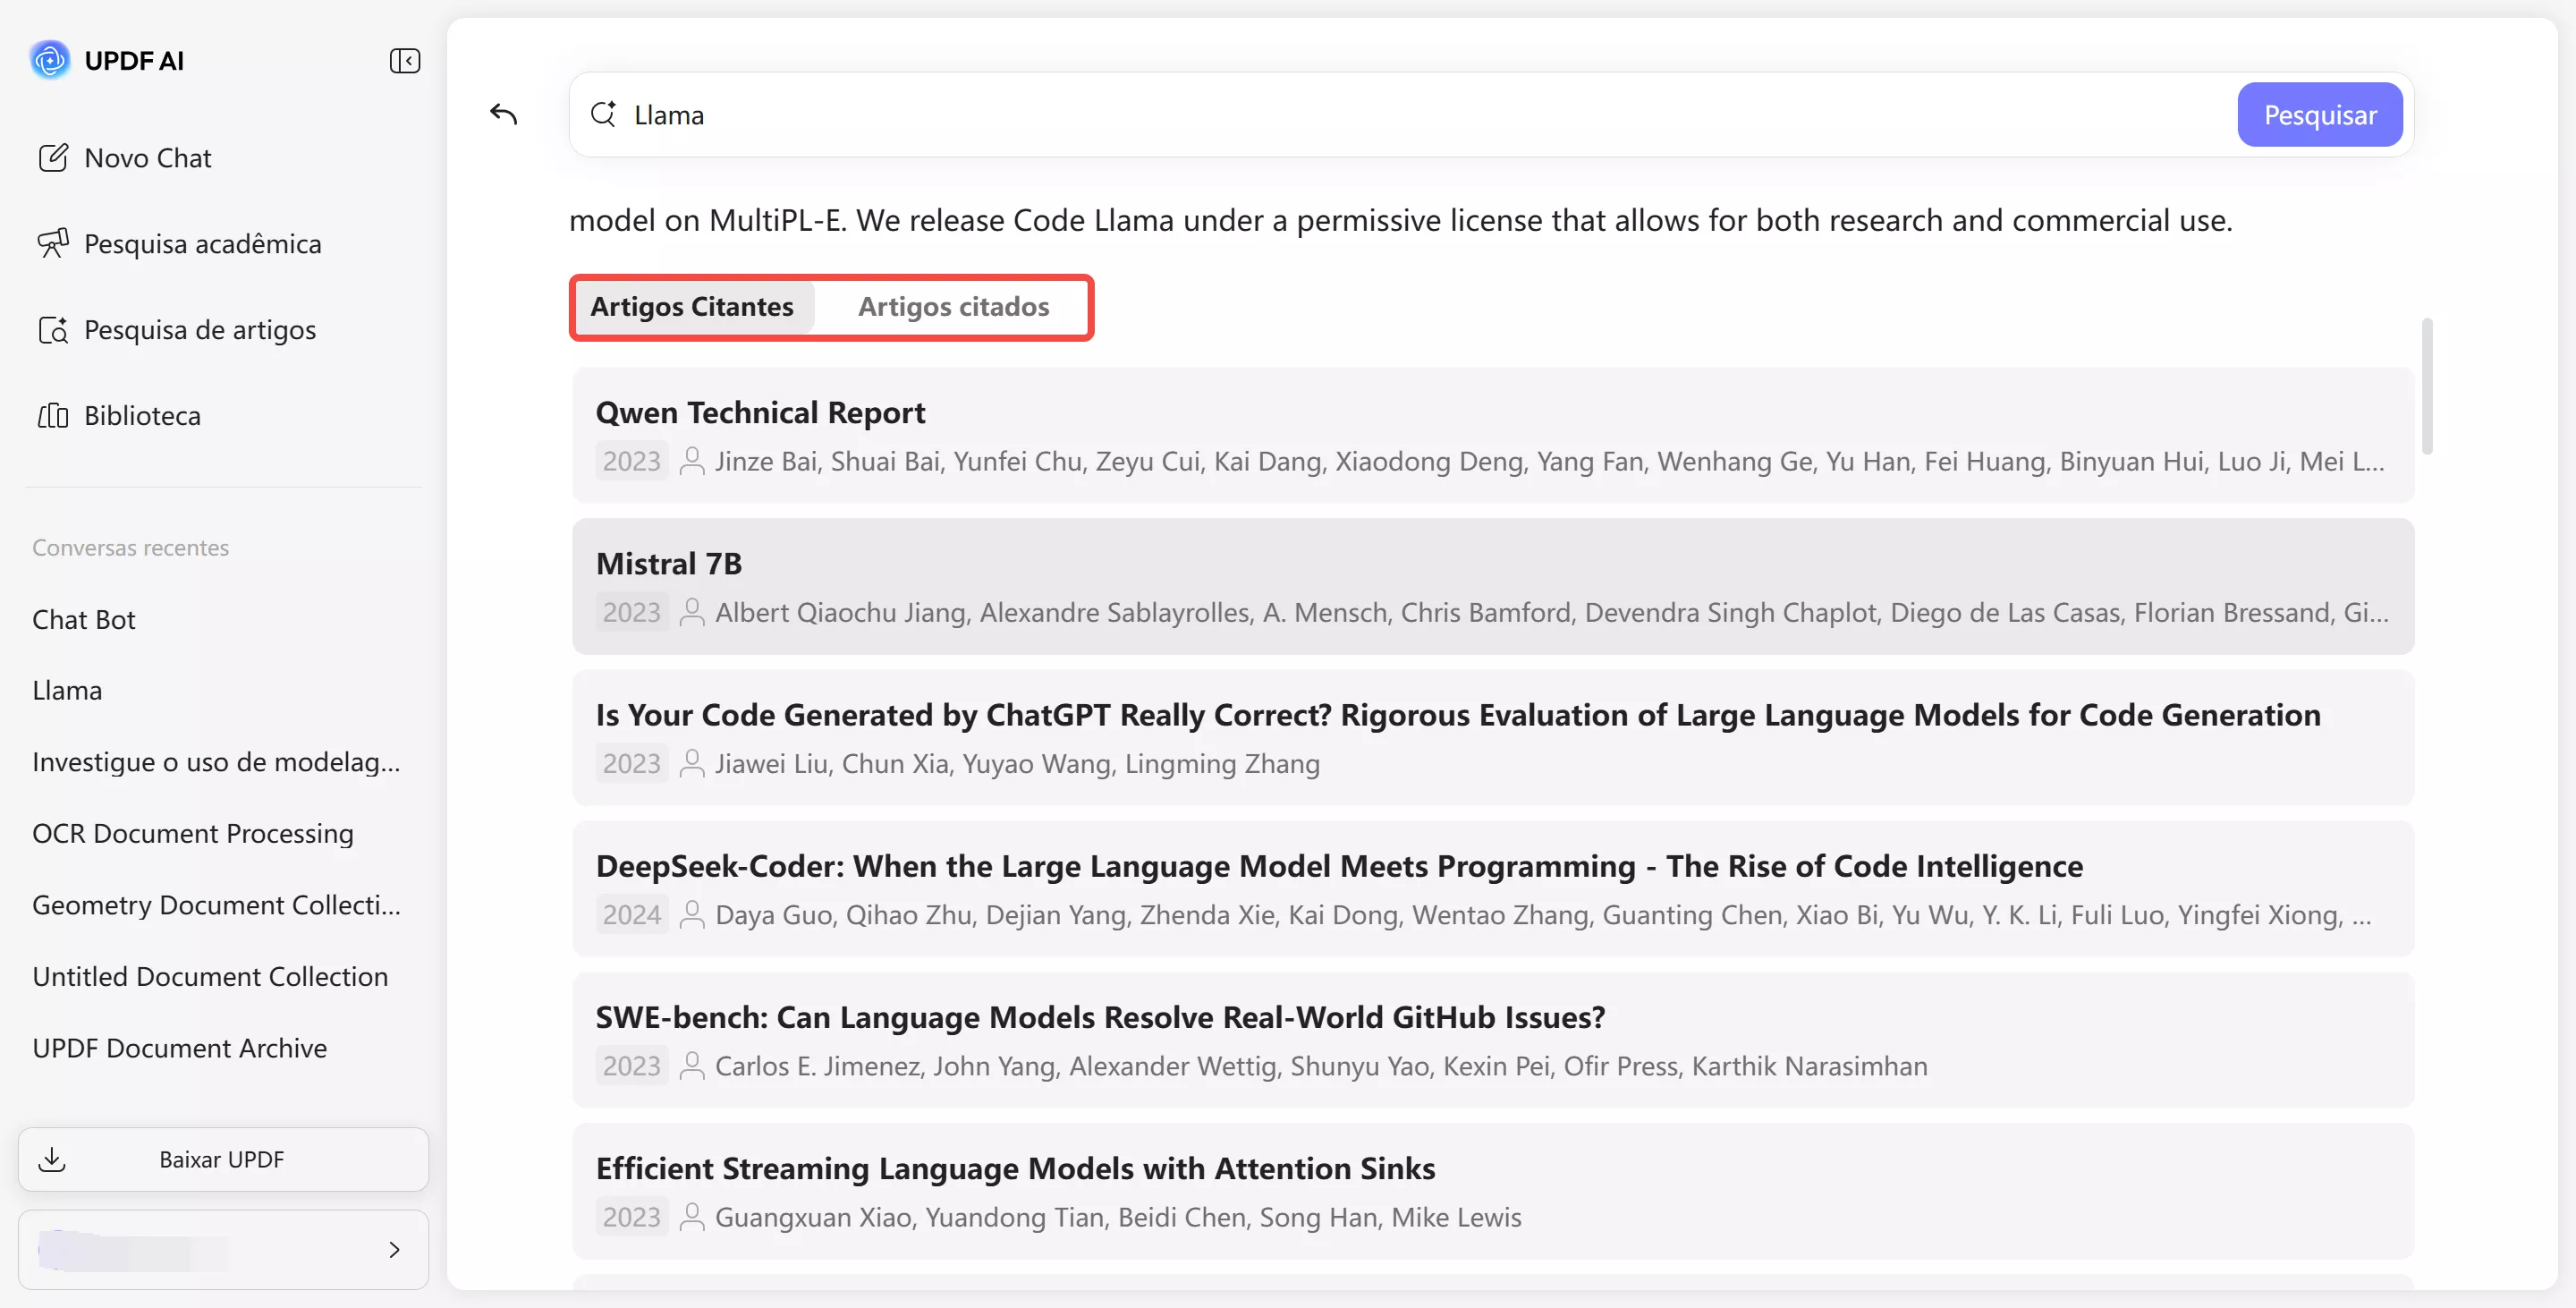Open the OCR Document Processing conversation

point(193,833)
